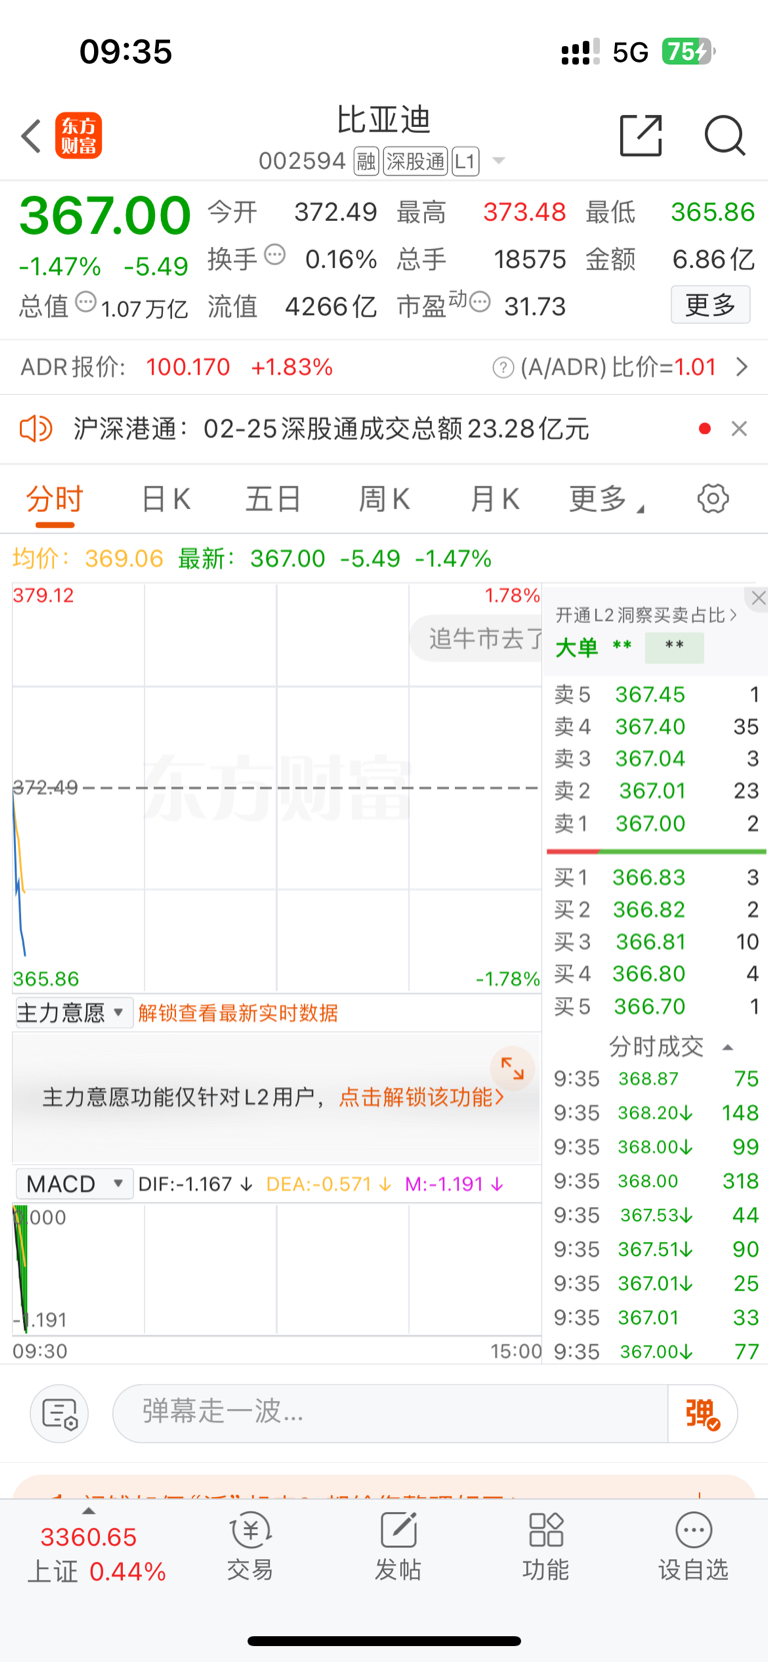The image size is (768, 1663).
Task: Open MACD indicator dropdown
Action: pyautogui.click(x=74, y=1184)
